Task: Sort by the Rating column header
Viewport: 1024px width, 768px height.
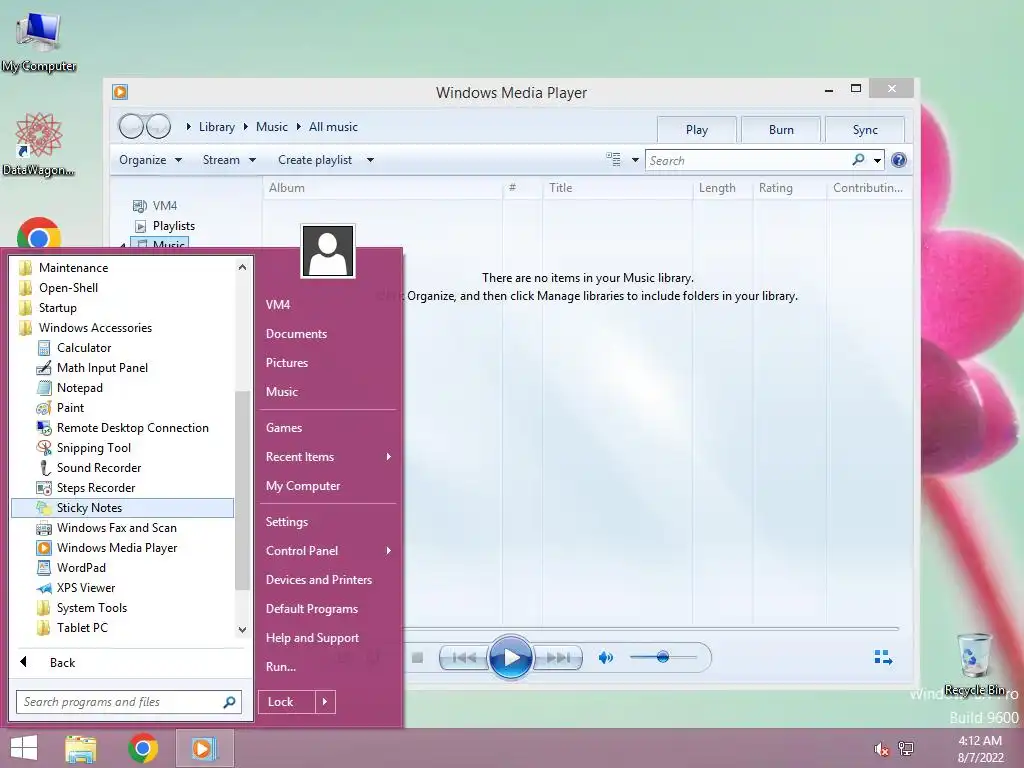Action: (776, 188)
